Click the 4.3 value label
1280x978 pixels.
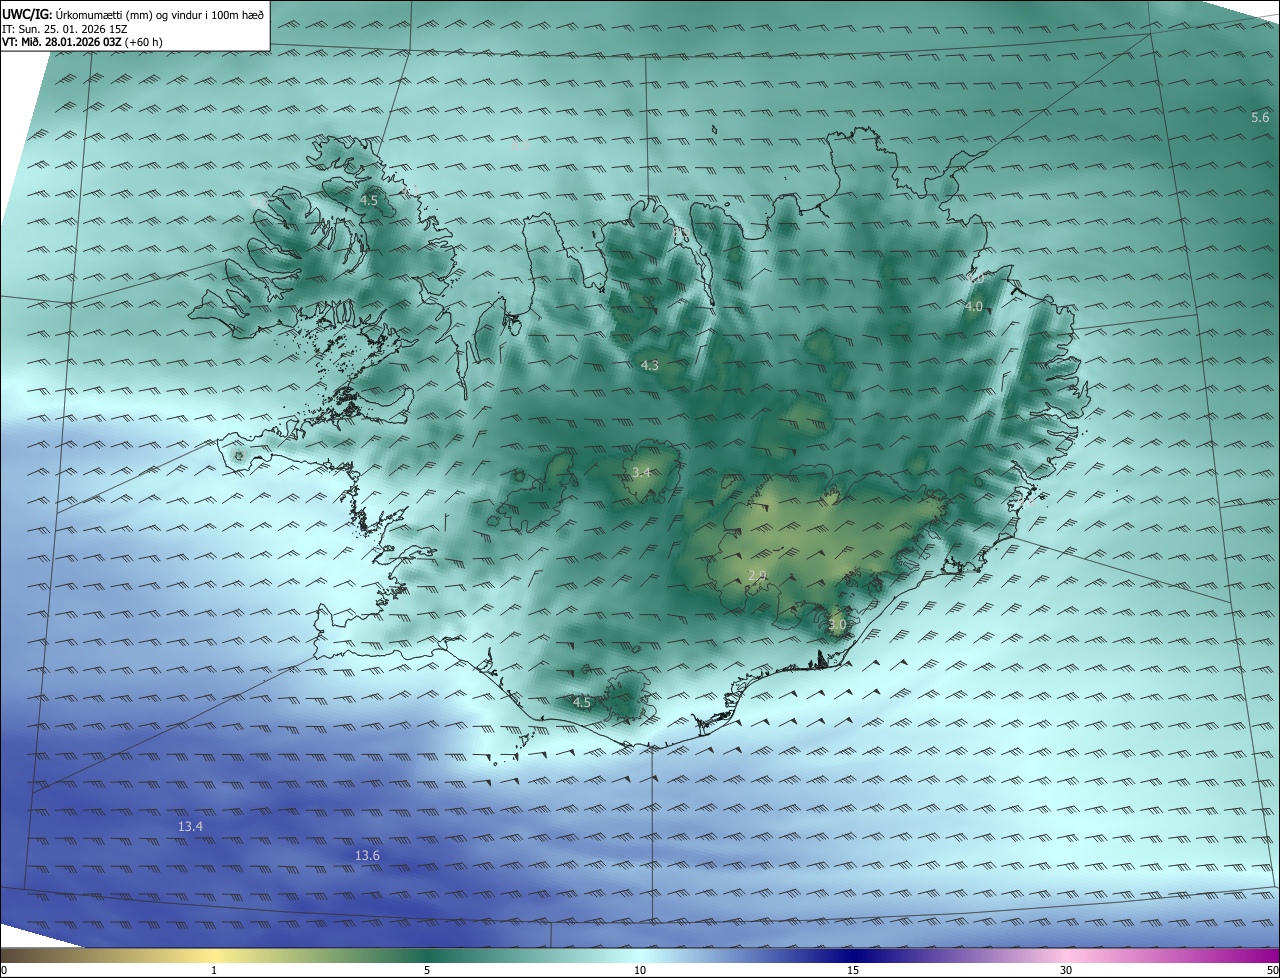(650, 365)
